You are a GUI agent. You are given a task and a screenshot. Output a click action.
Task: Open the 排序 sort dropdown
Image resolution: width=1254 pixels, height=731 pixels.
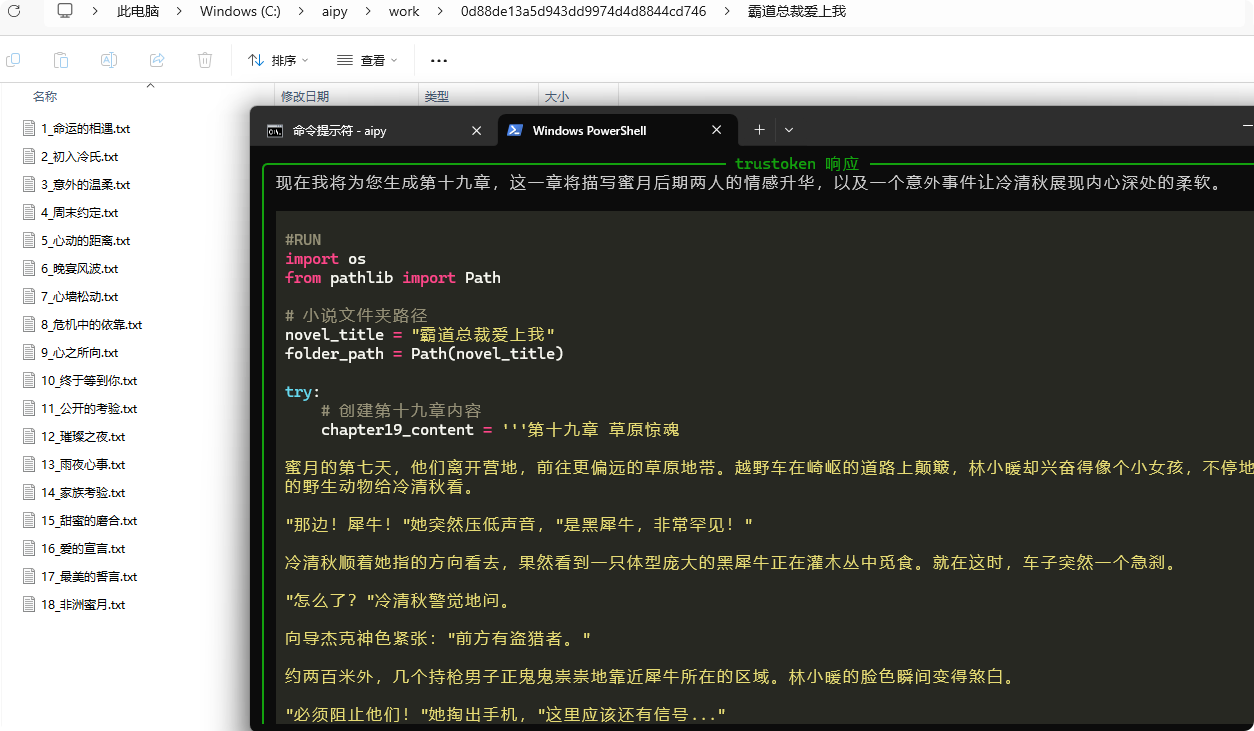(x=278, y=60)
